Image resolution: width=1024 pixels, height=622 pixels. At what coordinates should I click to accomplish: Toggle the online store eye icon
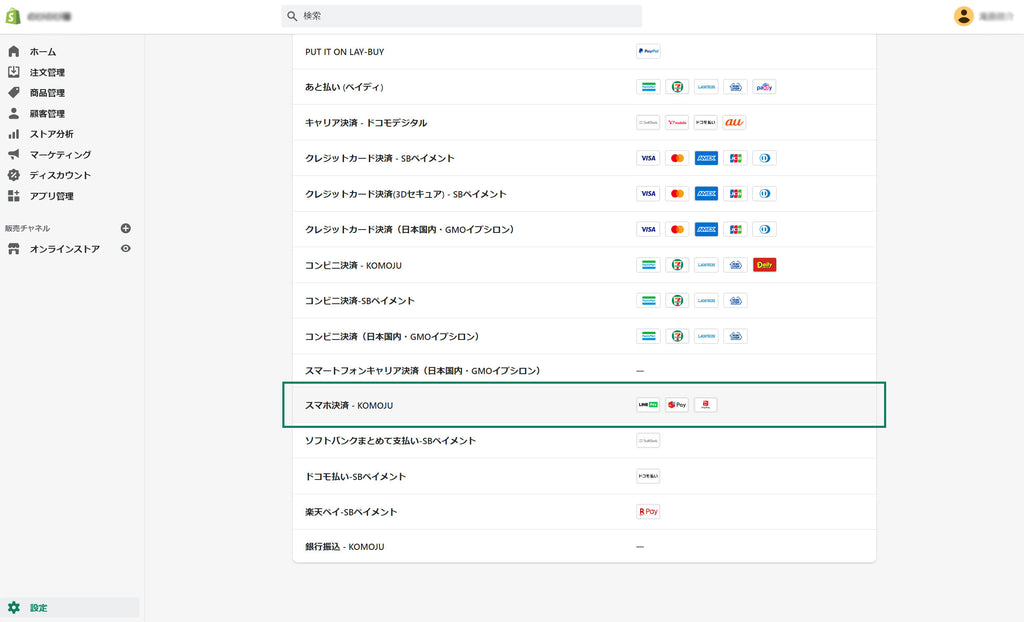(x=125, y=249)
